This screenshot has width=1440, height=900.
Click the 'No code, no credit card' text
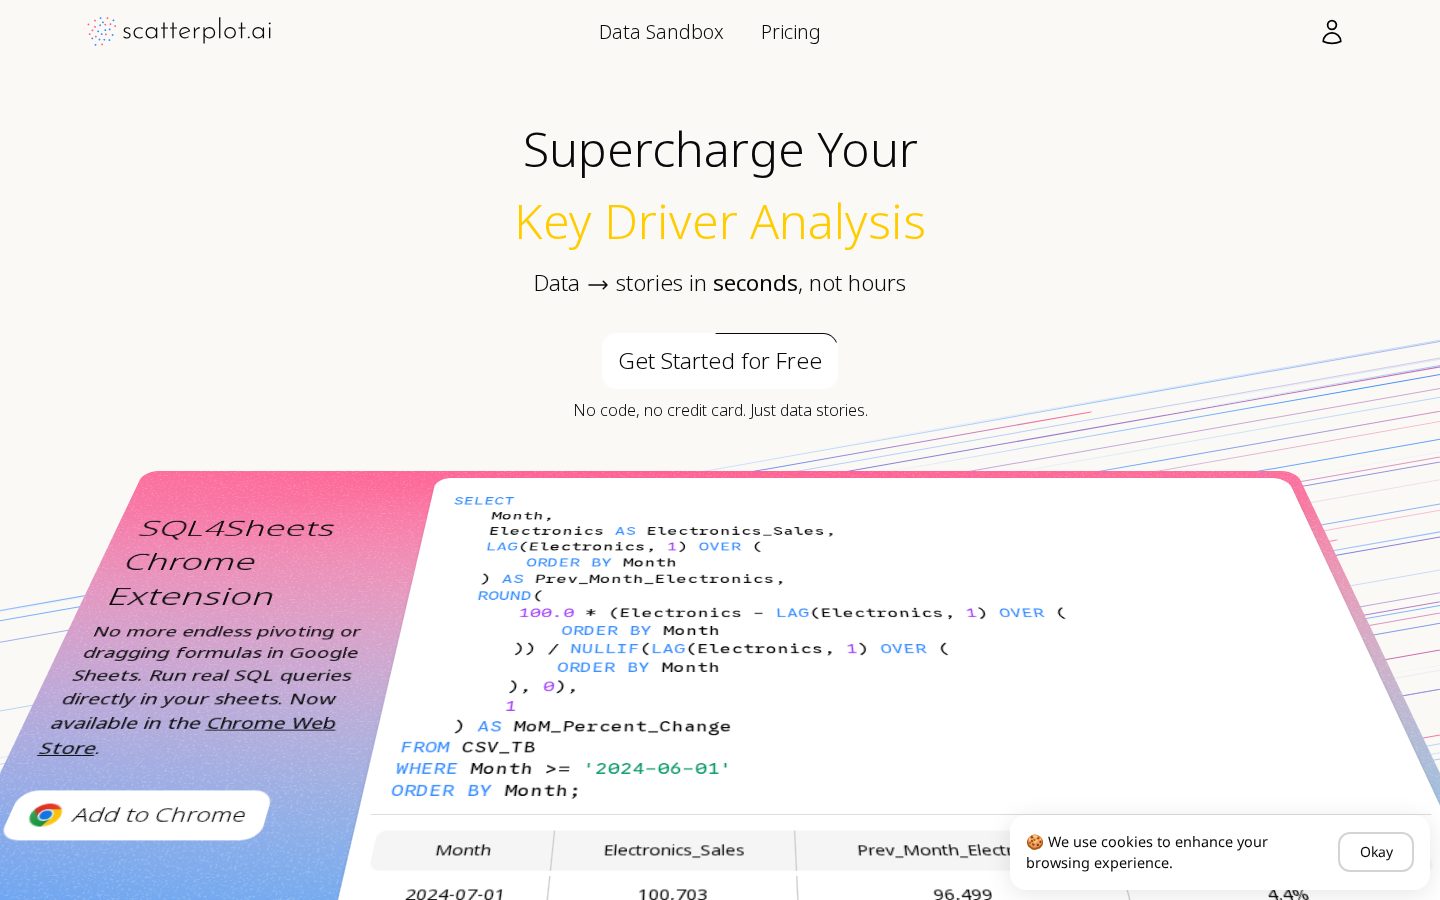pyautogui.click(x=720, y=410)
